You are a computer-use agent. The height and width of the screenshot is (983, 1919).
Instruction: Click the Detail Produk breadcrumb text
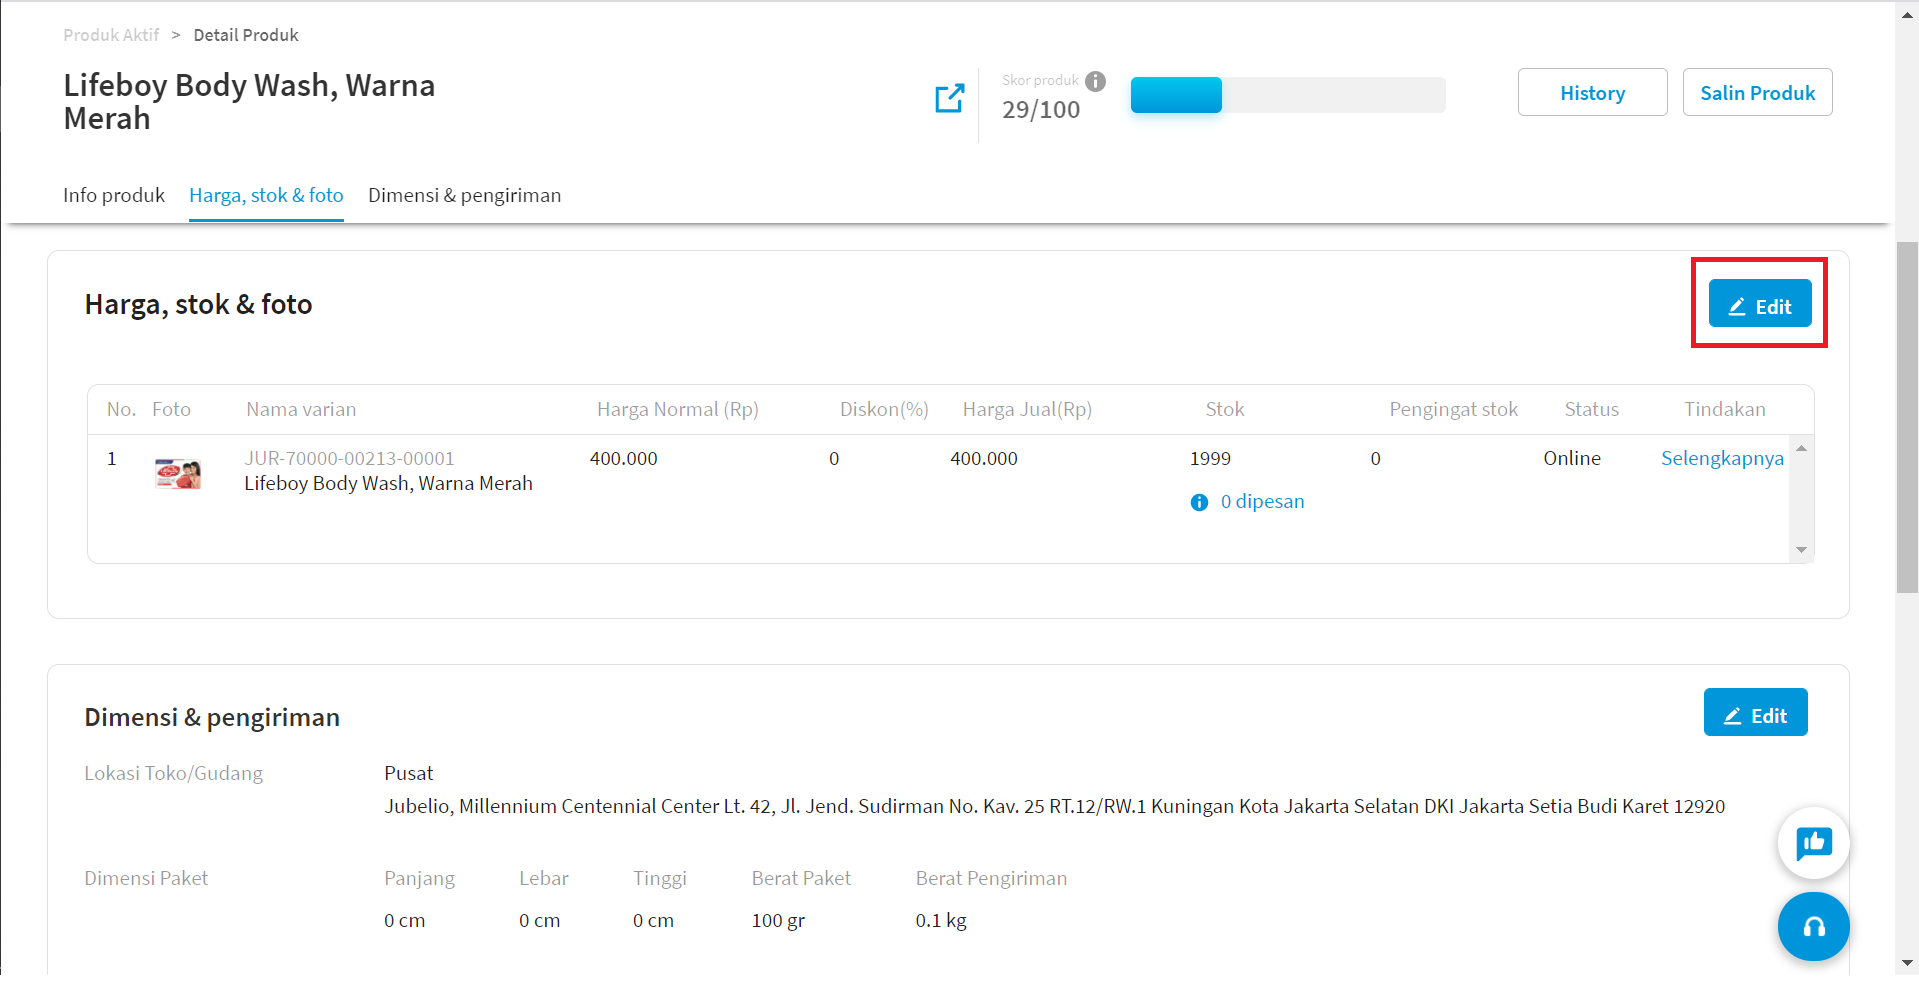coord(246,35)
